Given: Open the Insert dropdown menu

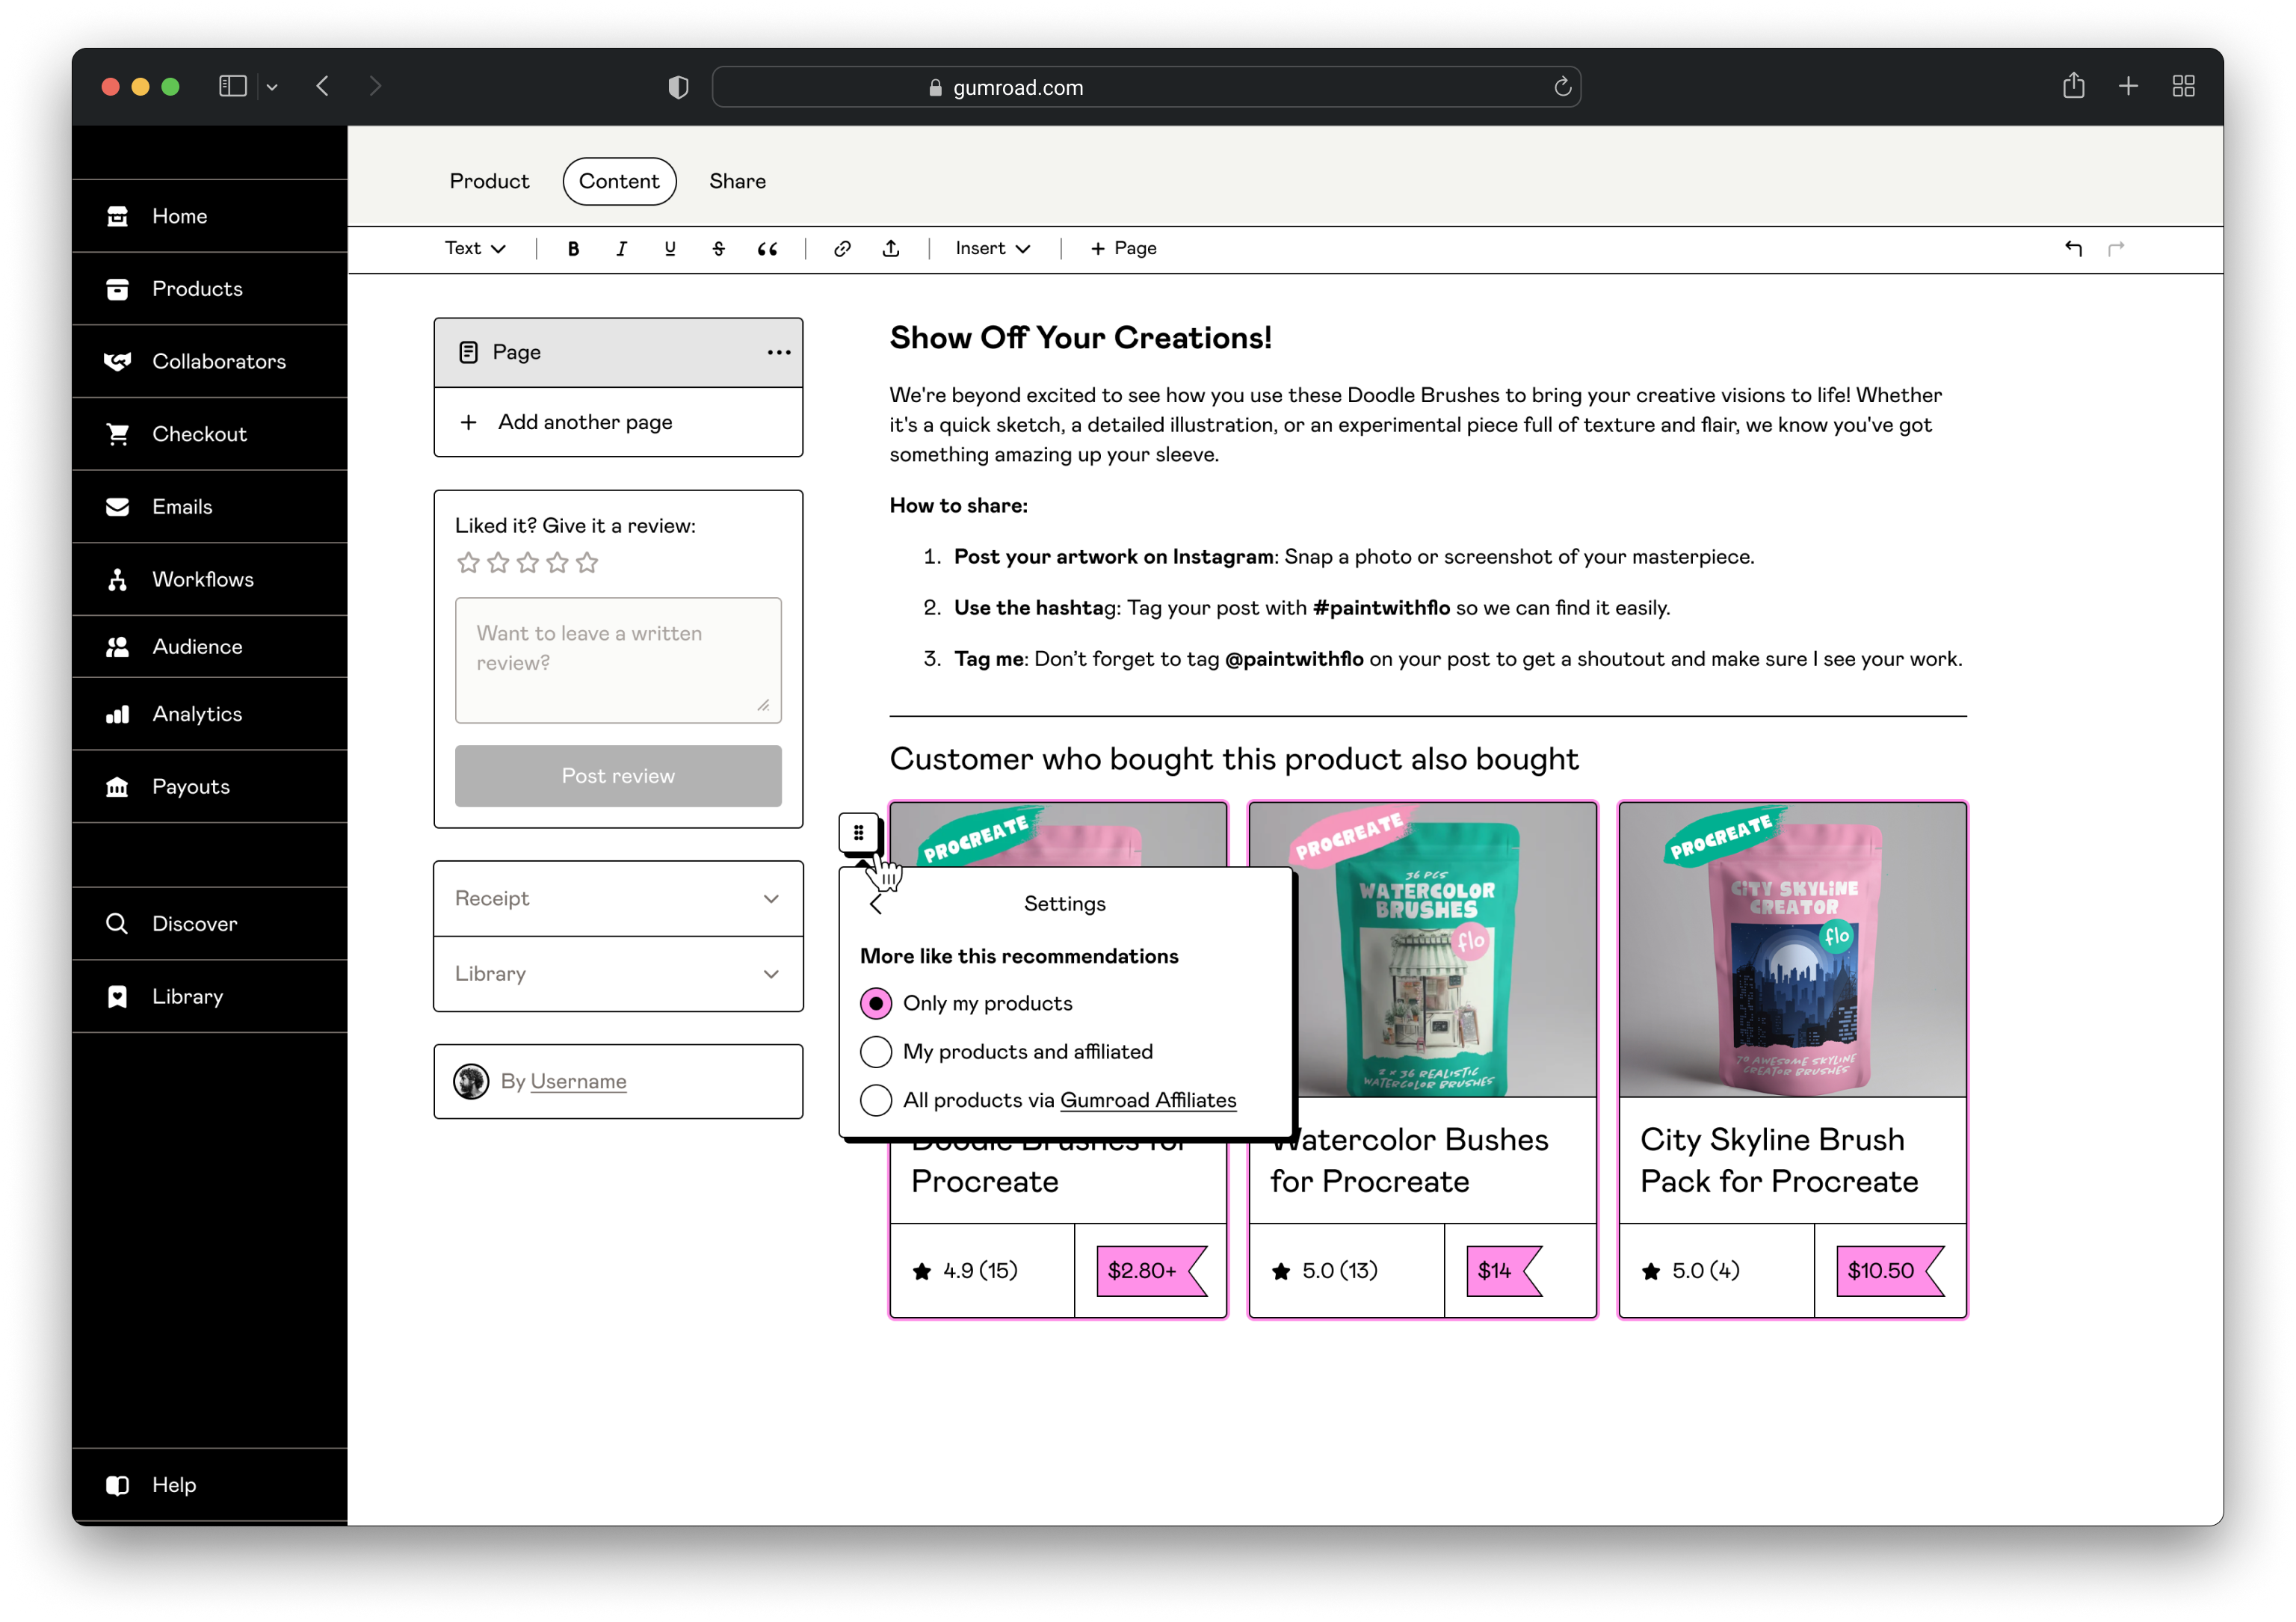Looking at the screenshot, I should click(989, 248).
